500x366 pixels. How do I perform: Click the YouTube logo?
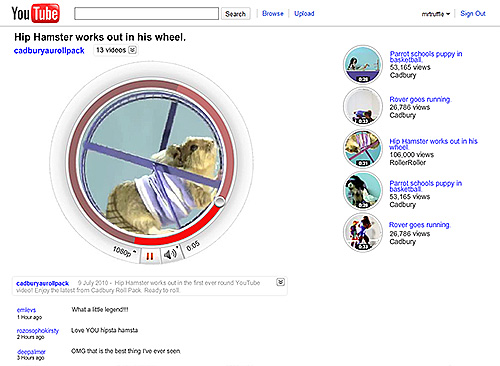pos(36,13)
